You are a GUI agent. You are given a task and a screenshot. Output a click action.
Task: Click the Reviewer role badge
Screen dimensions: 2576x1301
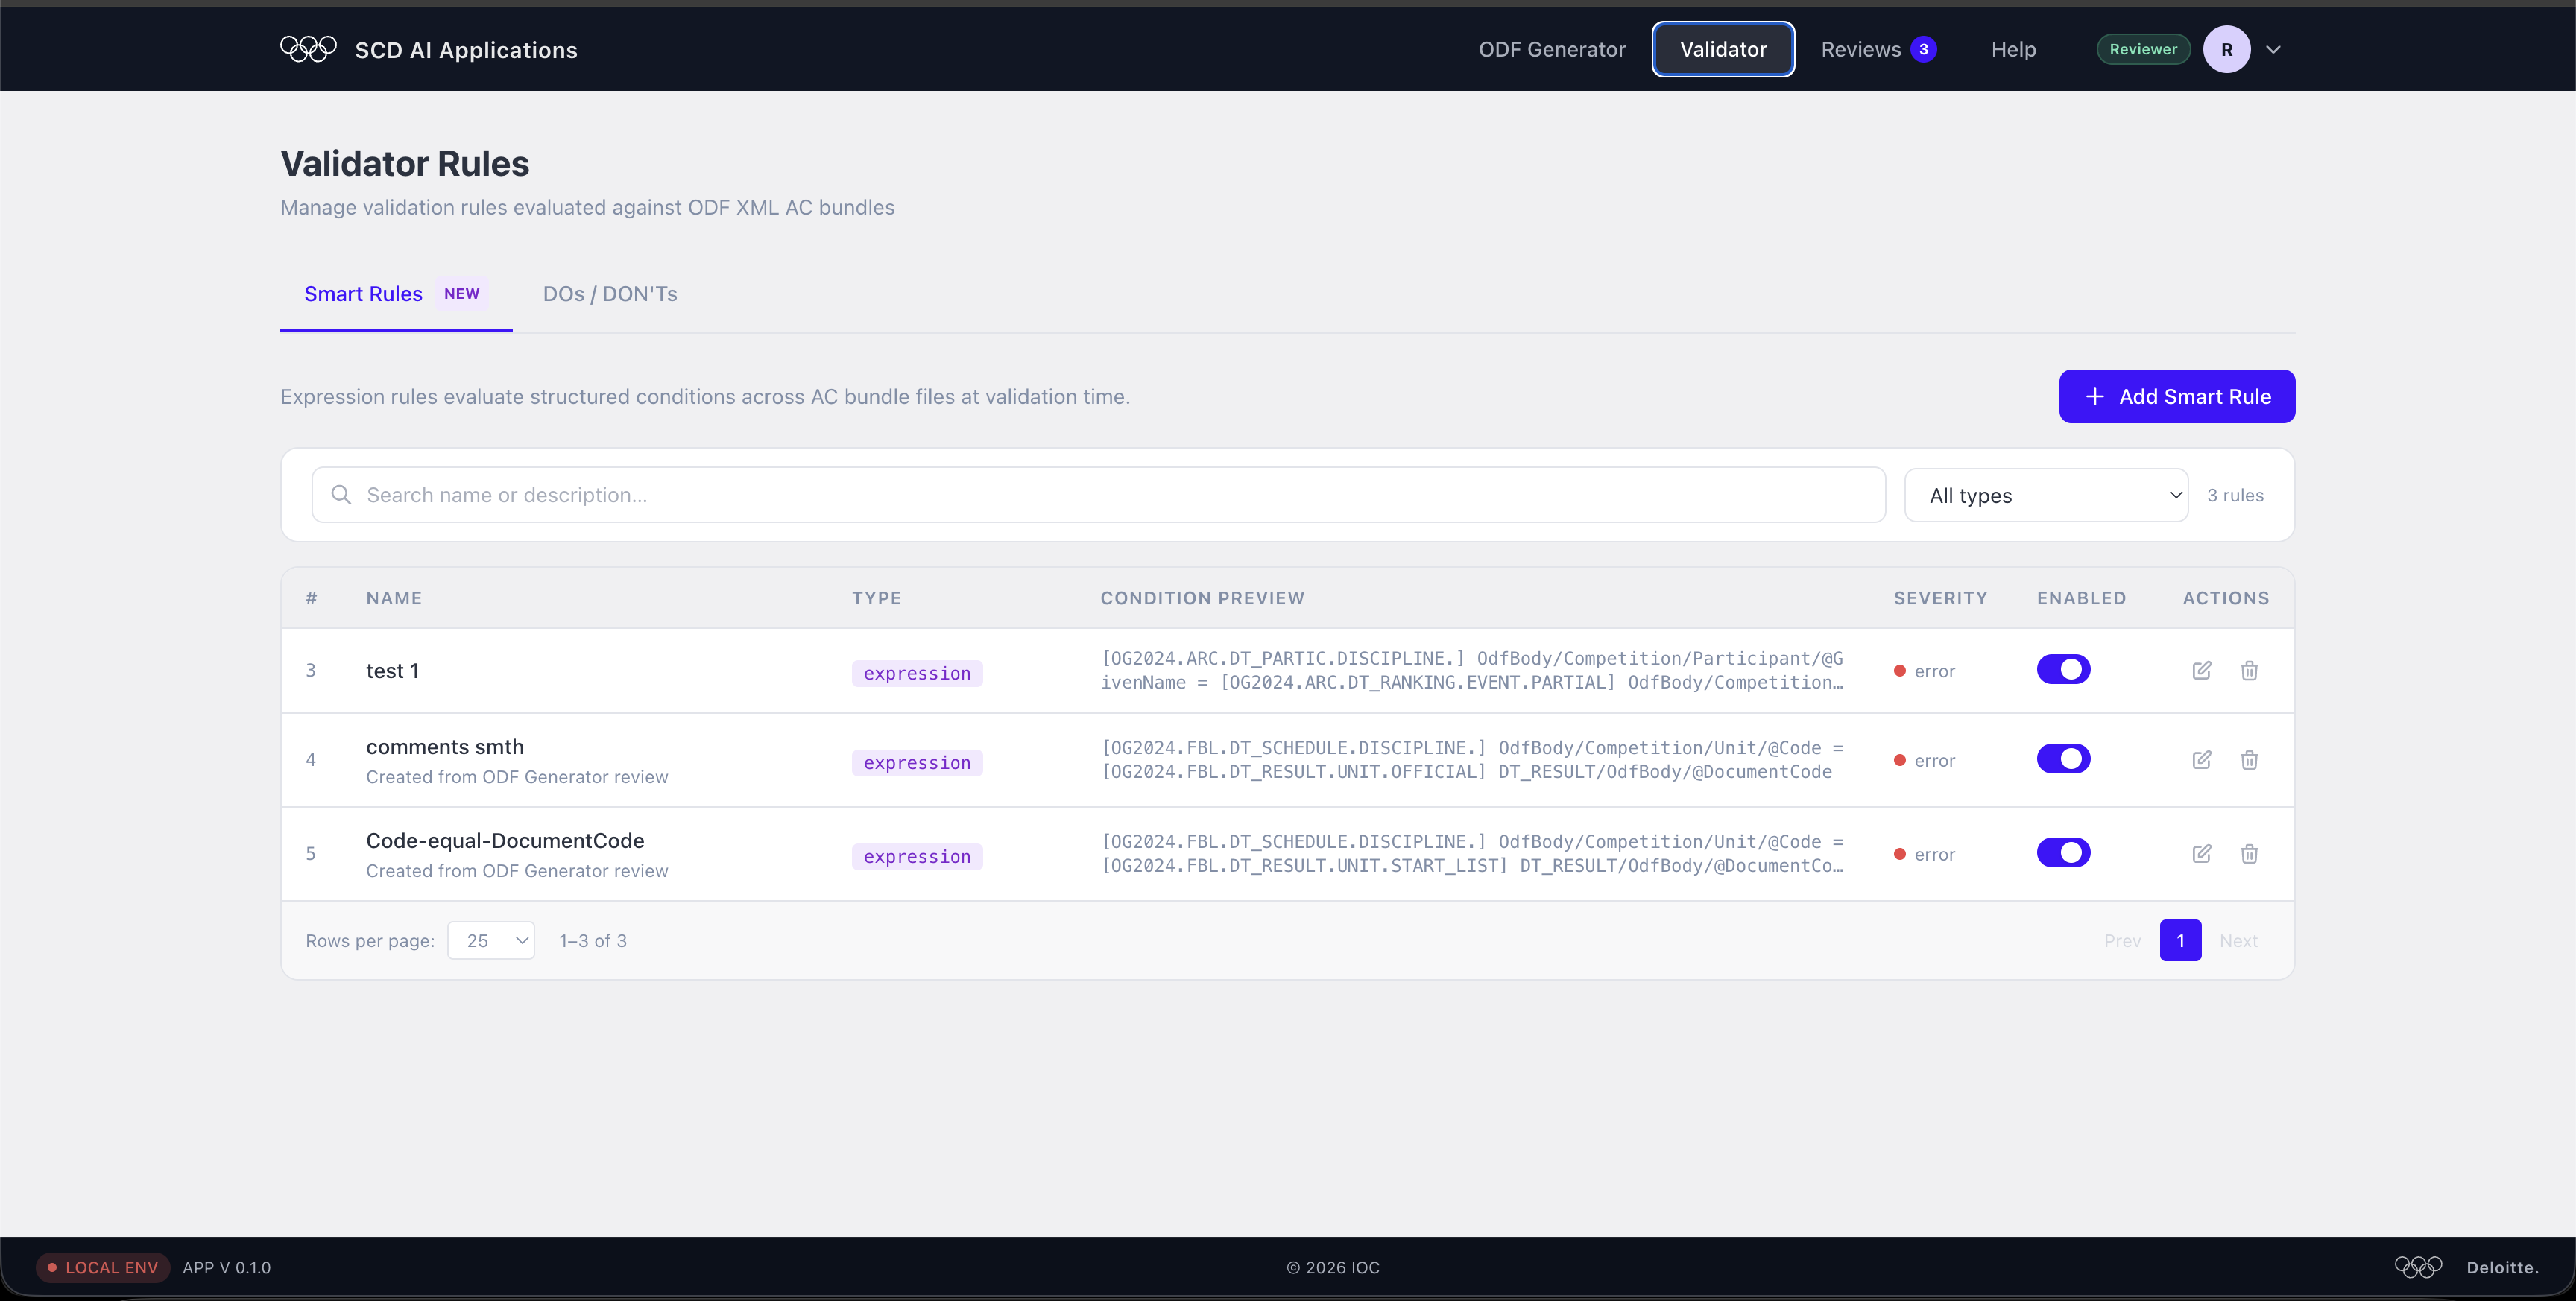tap(2143, 49)
